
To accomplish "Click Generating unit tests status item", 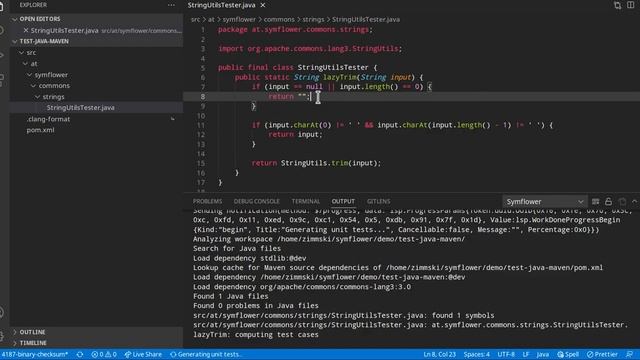I will (206, 354).
